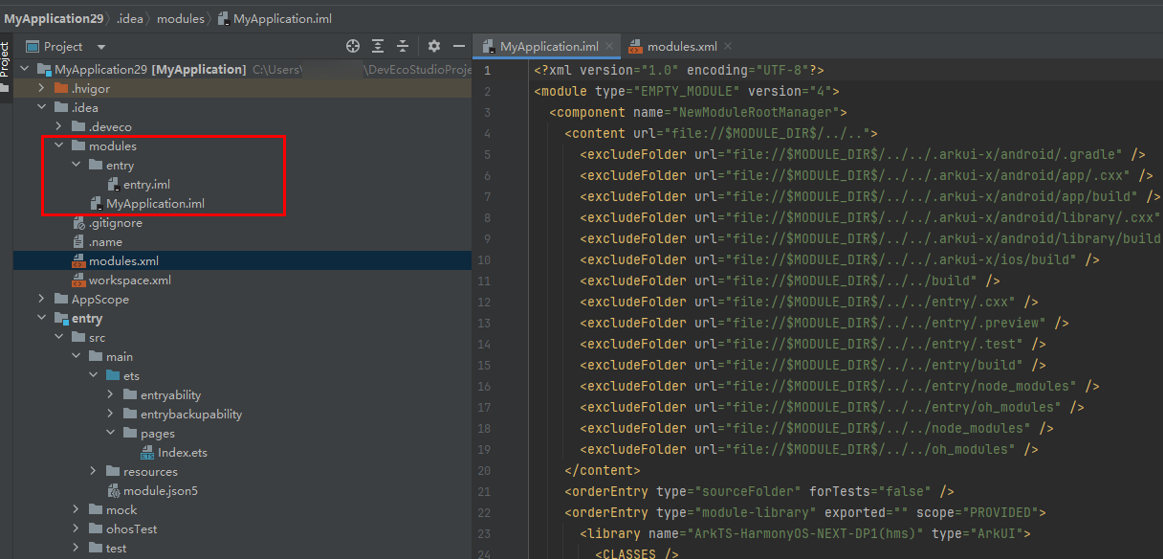Screen dimensions: 1163x559
Task: Collapse the modules folder
Action: coord(59,146)
